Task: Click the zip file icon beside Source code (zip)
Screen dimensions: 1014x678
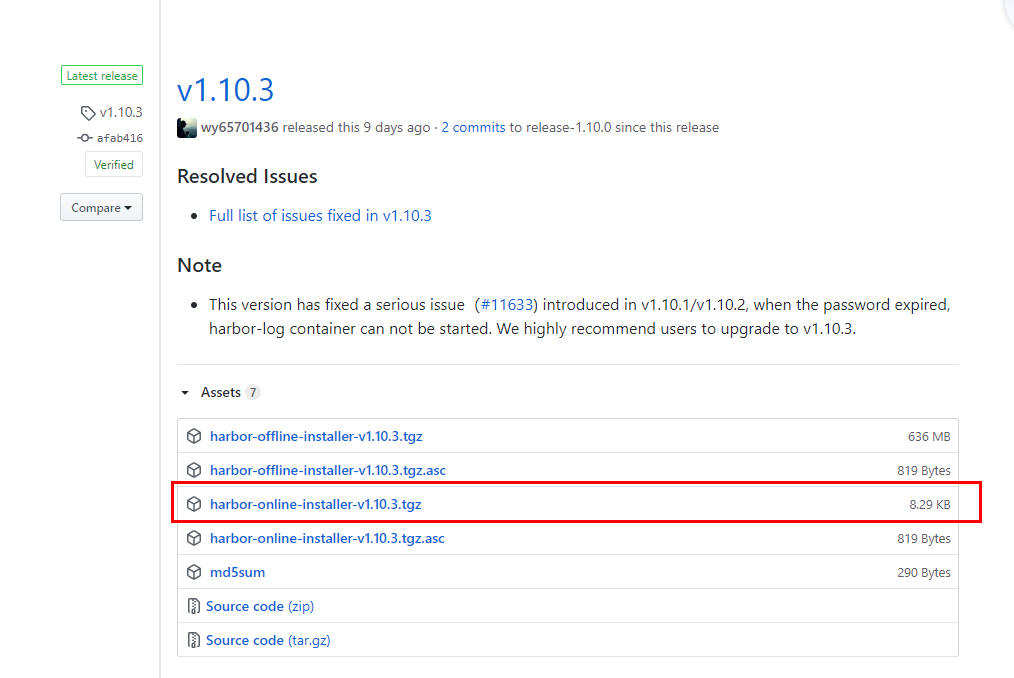Action: 193,606
